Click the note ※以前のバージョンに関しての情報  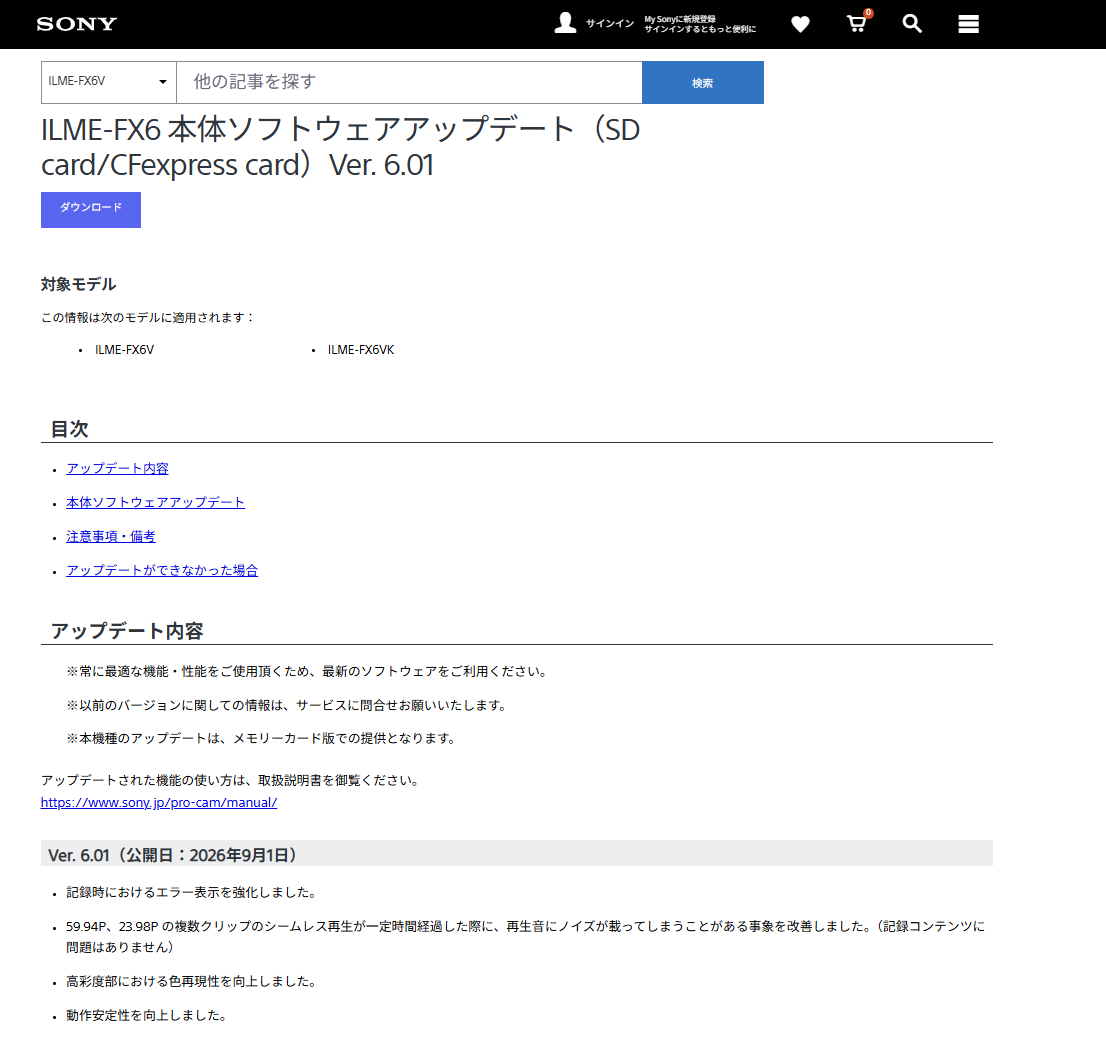[288, 705]
